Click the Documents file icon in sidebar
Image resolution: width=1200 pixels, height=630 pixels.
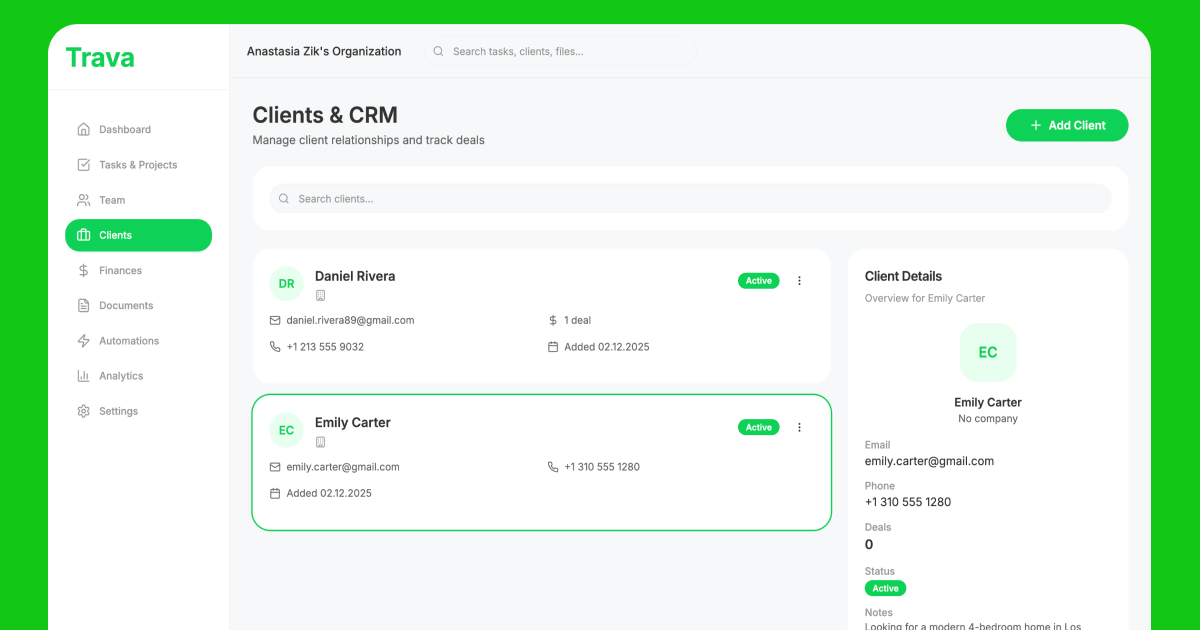click(84, 305)
